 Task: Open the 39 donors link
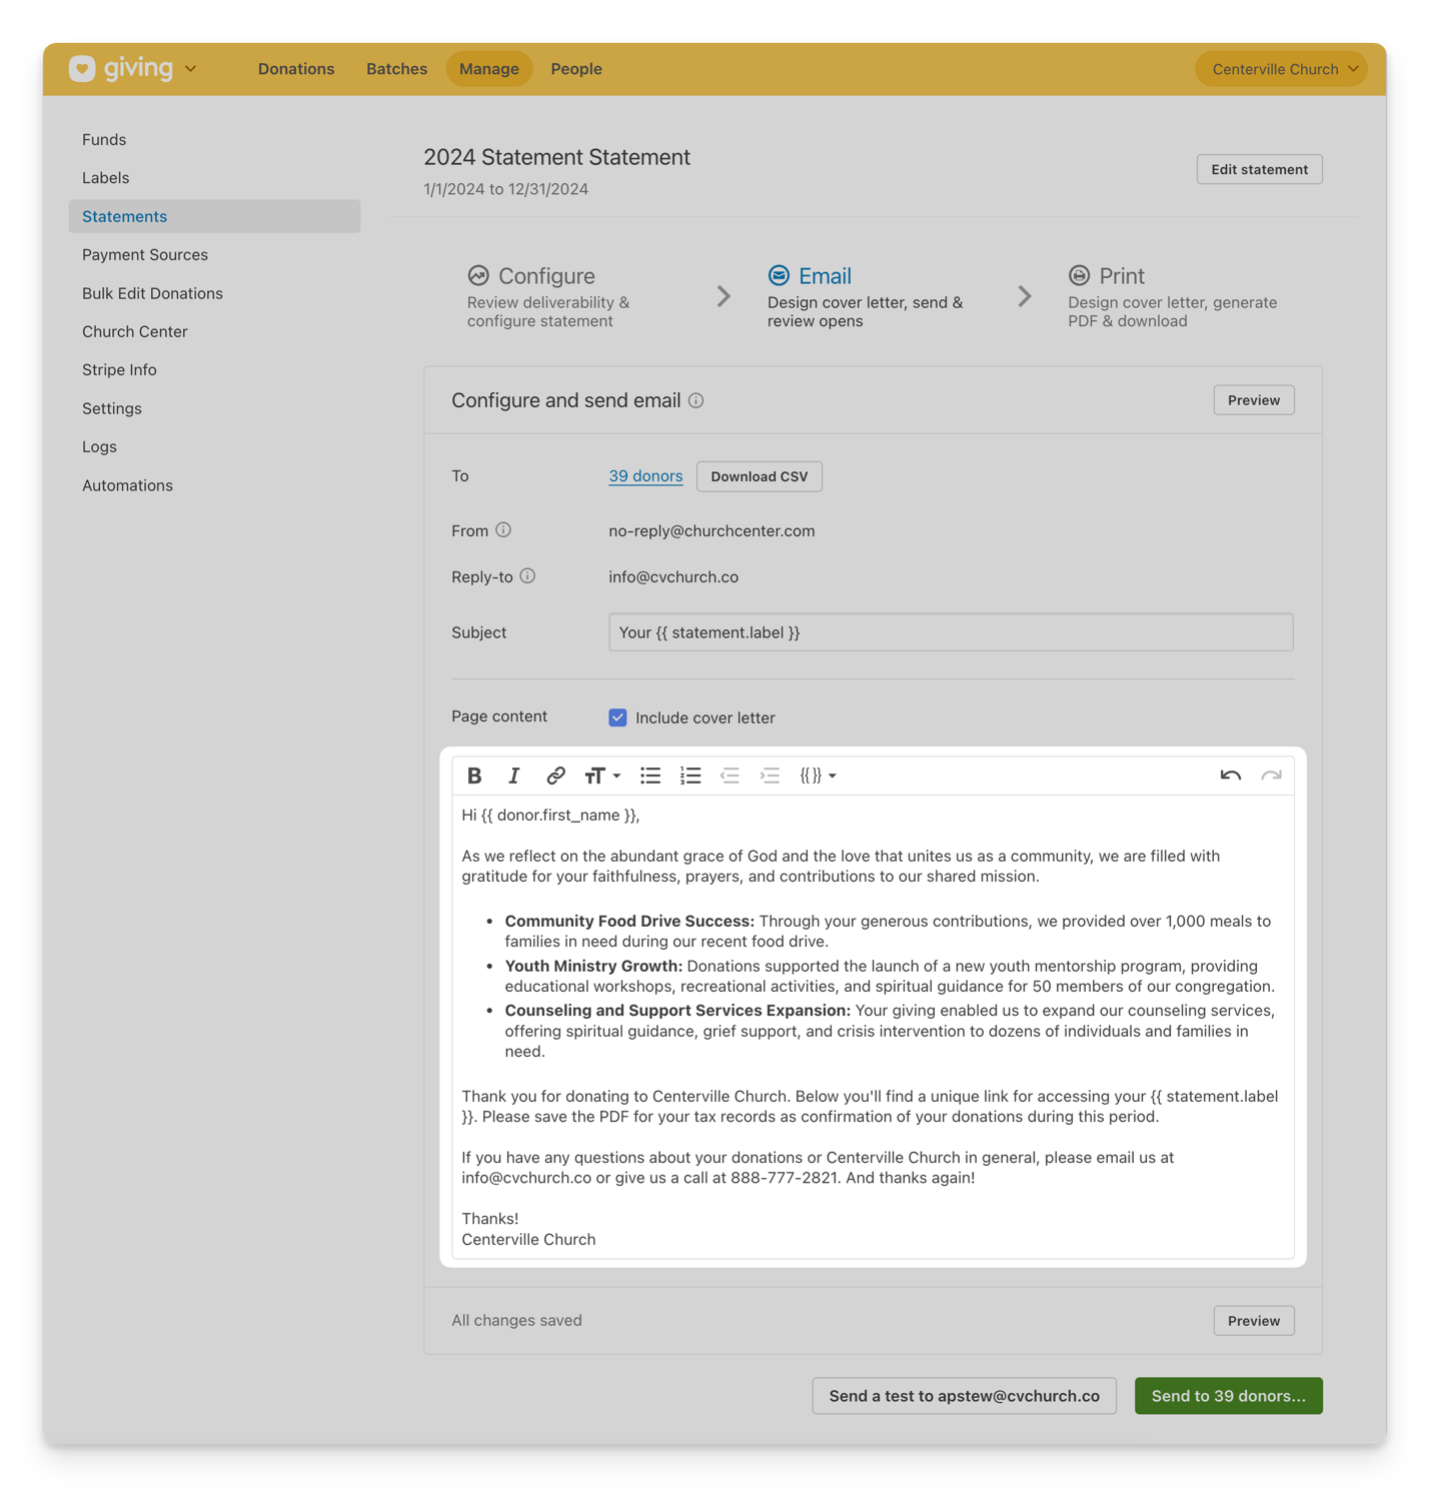click(645, 476)
